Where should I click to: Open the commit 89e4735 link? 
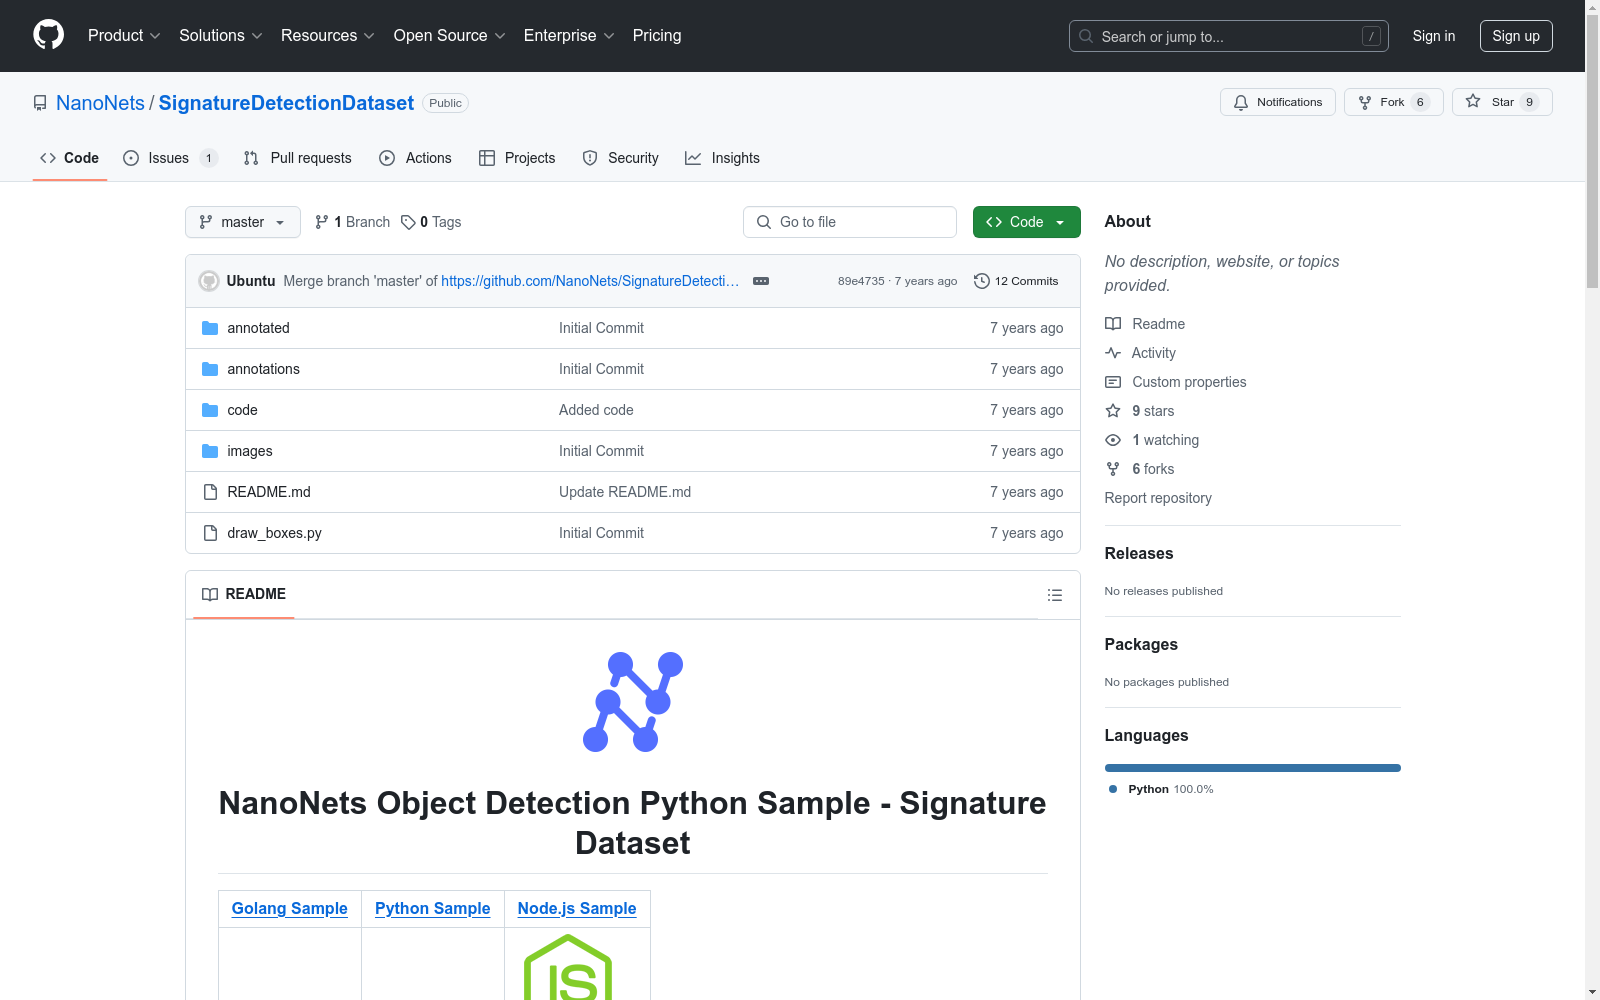tap(861, 281)
